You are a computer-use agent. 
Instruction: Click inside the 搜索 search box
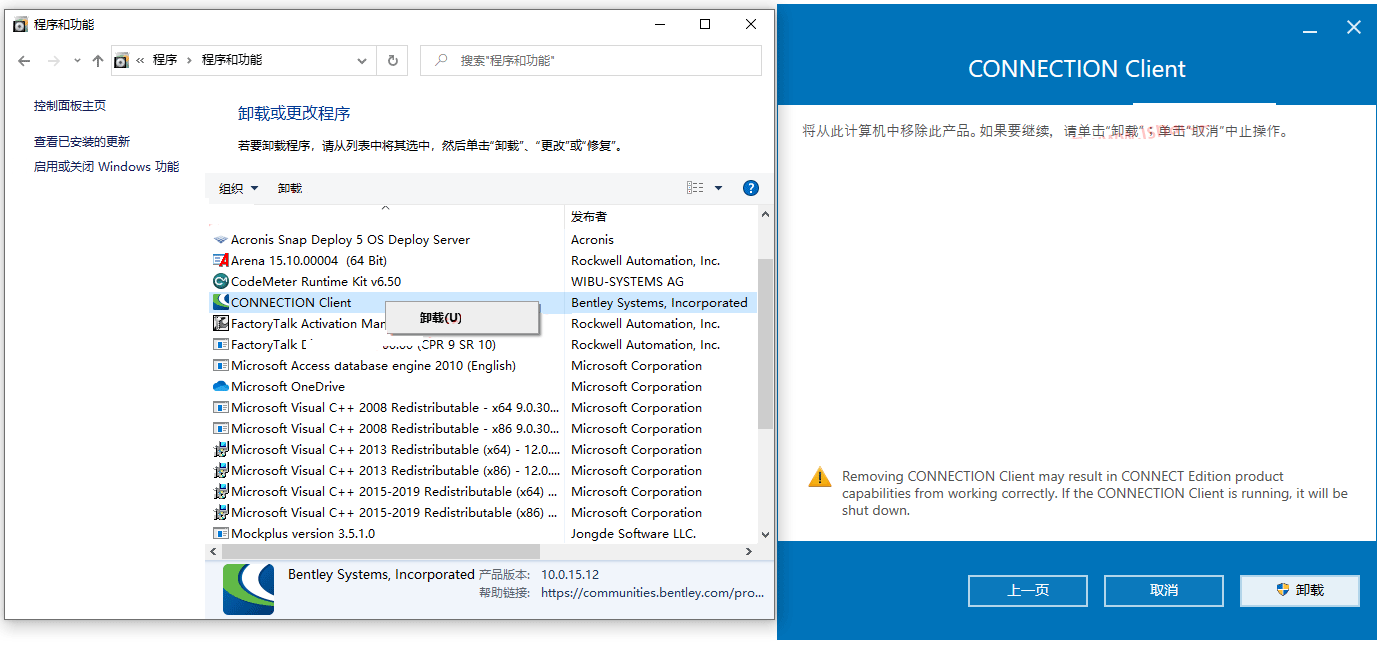pyautogui.click(x=590, y=60)
